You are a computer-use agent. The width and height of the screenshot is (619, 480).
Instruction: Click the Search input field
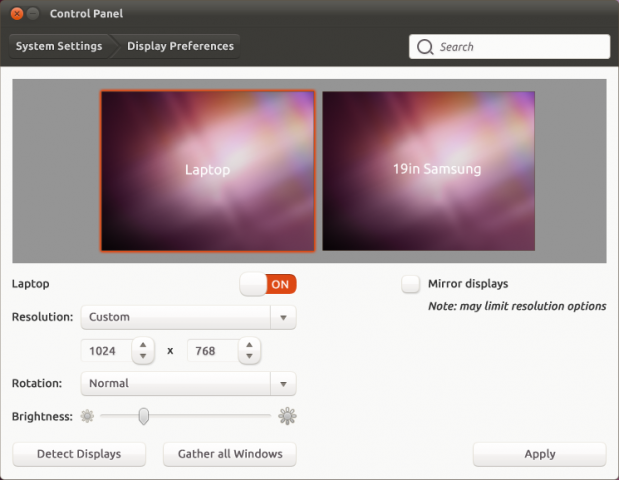click(x=510, y=47)
